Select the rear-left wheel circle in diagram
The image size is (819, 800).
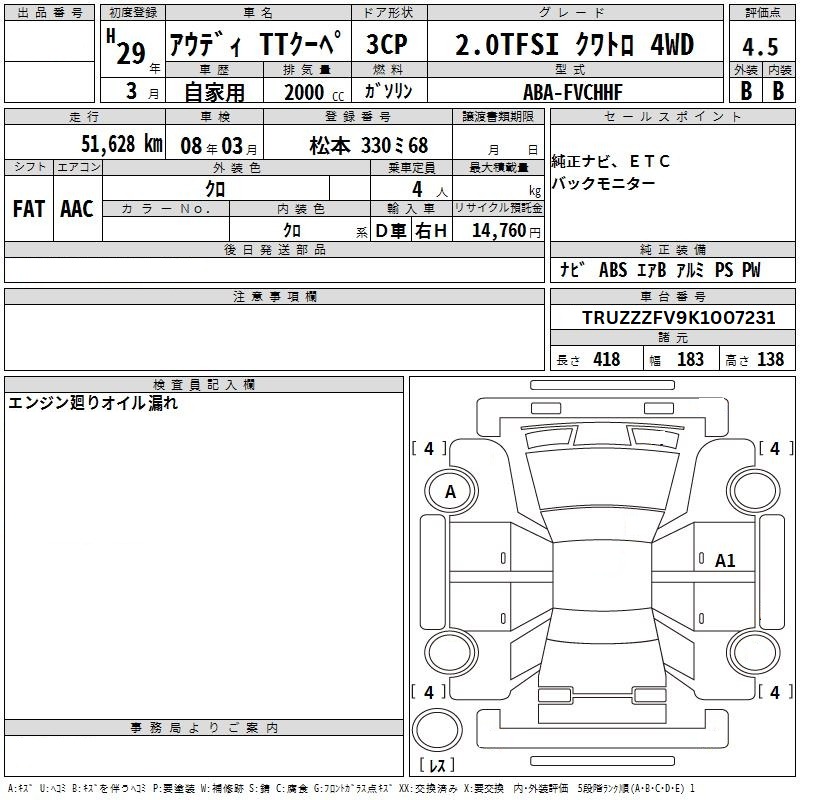pos(451,653)
